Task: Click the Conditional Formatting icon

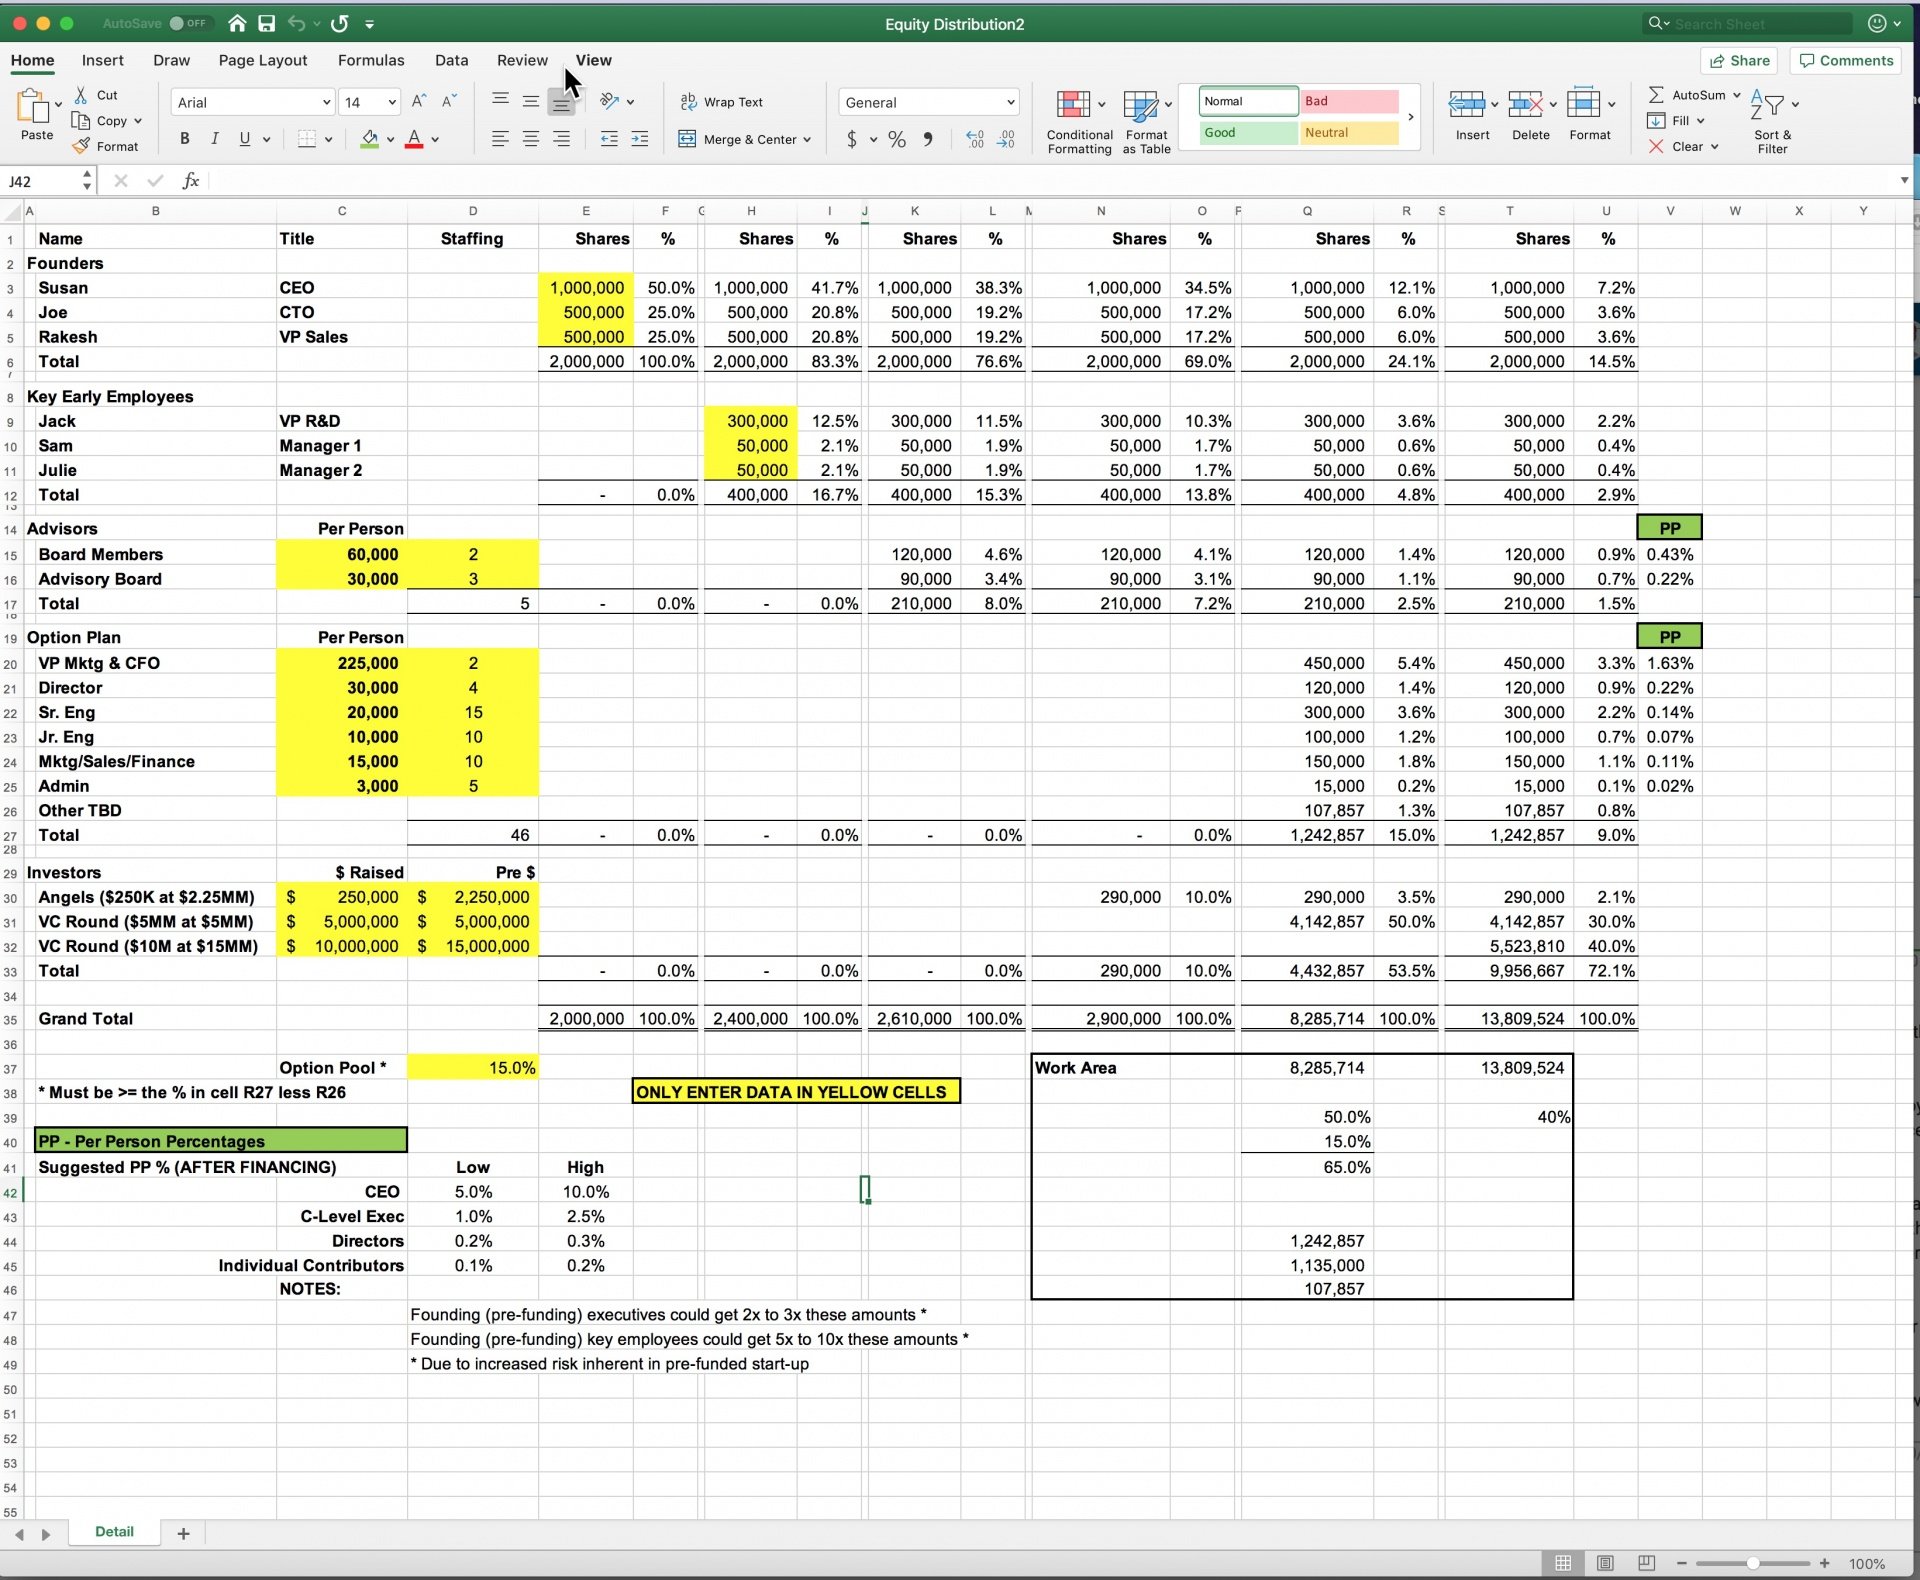Action: (x=1072, y=104)
